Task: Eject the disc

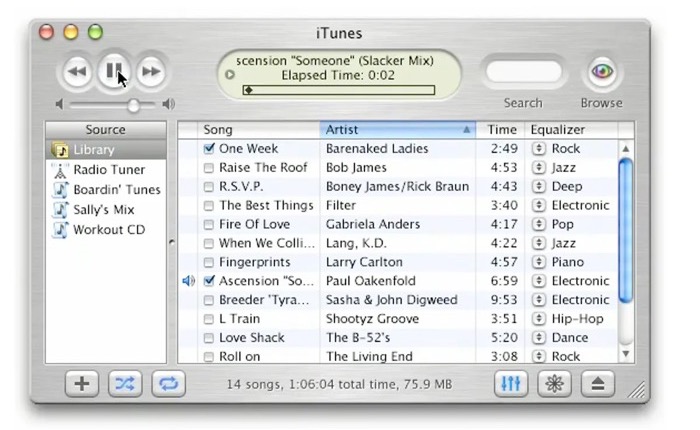Action: click(x=598, y=384)
